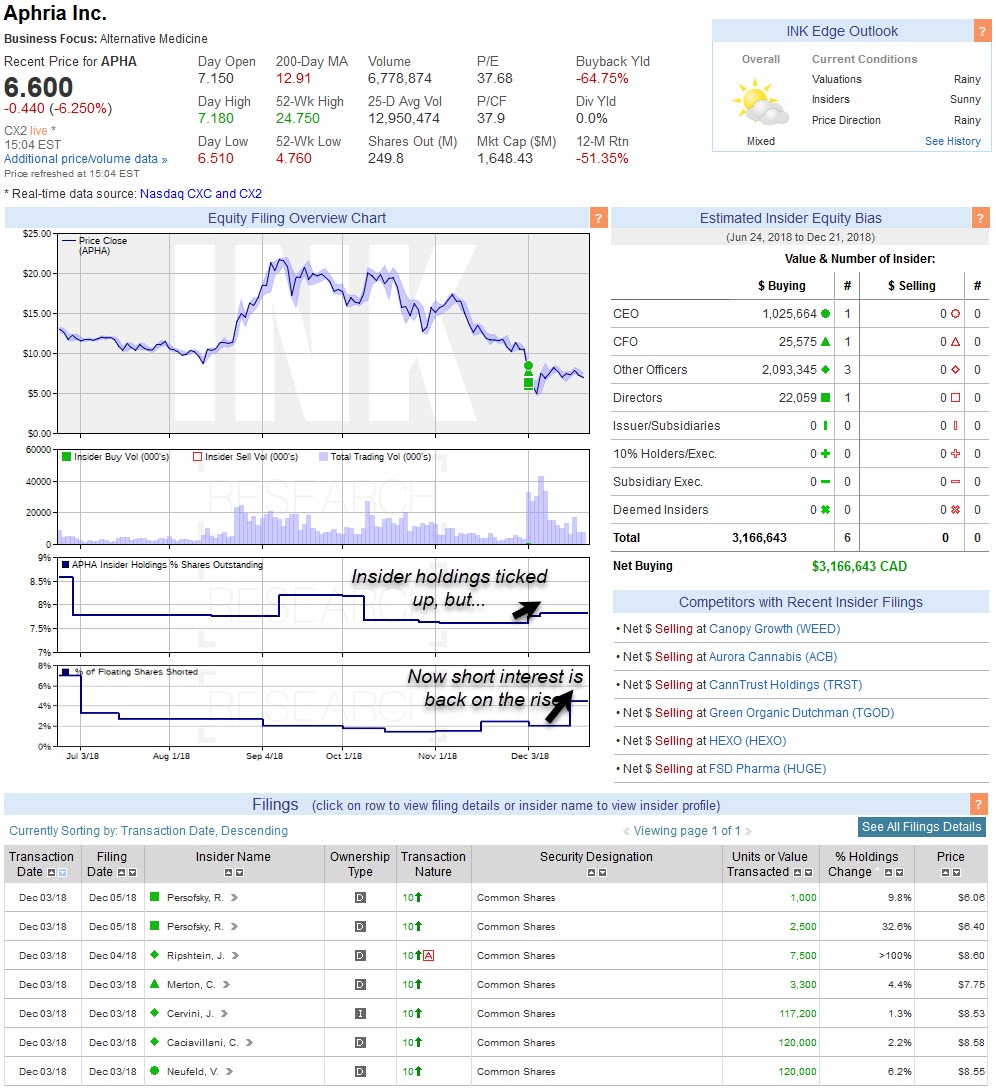The width and height of the screenshot is (996, 1091).
Task: Expand the chevron next to Ripshtein, J.
Action: pyautogui.click(x=235, y=955)
